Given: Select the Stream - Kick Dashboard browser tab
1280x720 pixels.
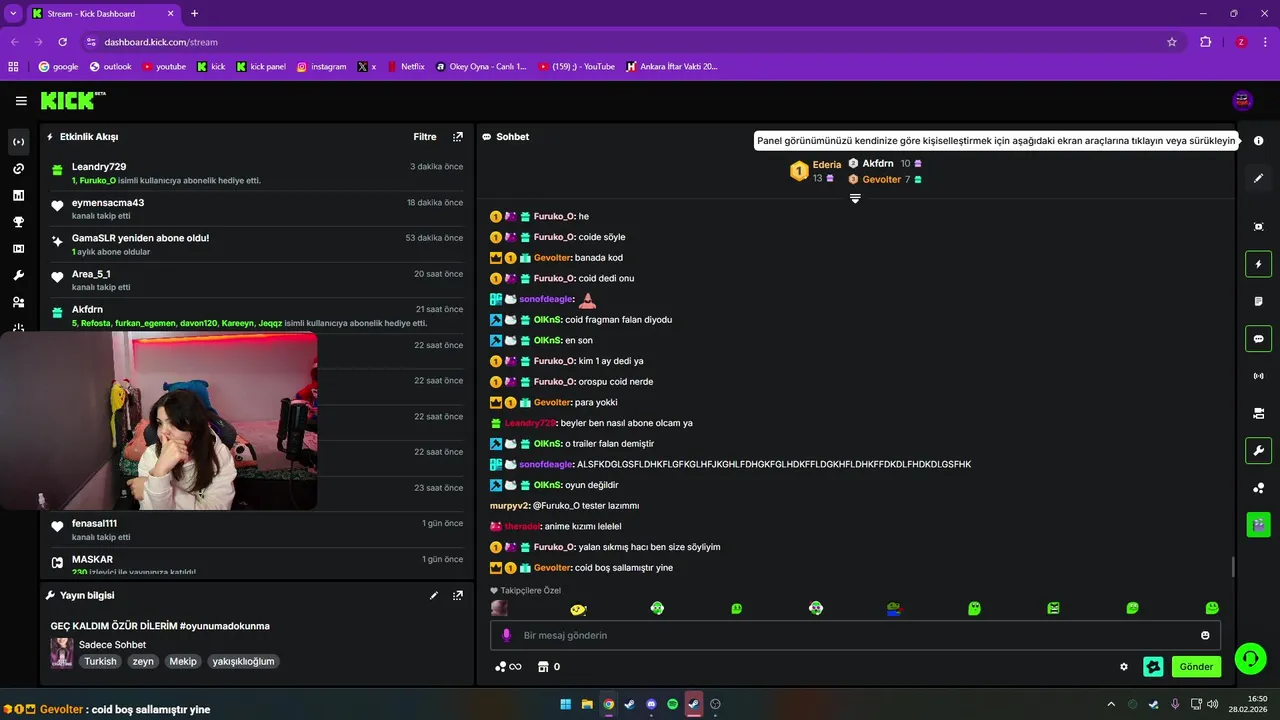Looking at the screenshot, I should pyautogui.click(x=103, y=14).
